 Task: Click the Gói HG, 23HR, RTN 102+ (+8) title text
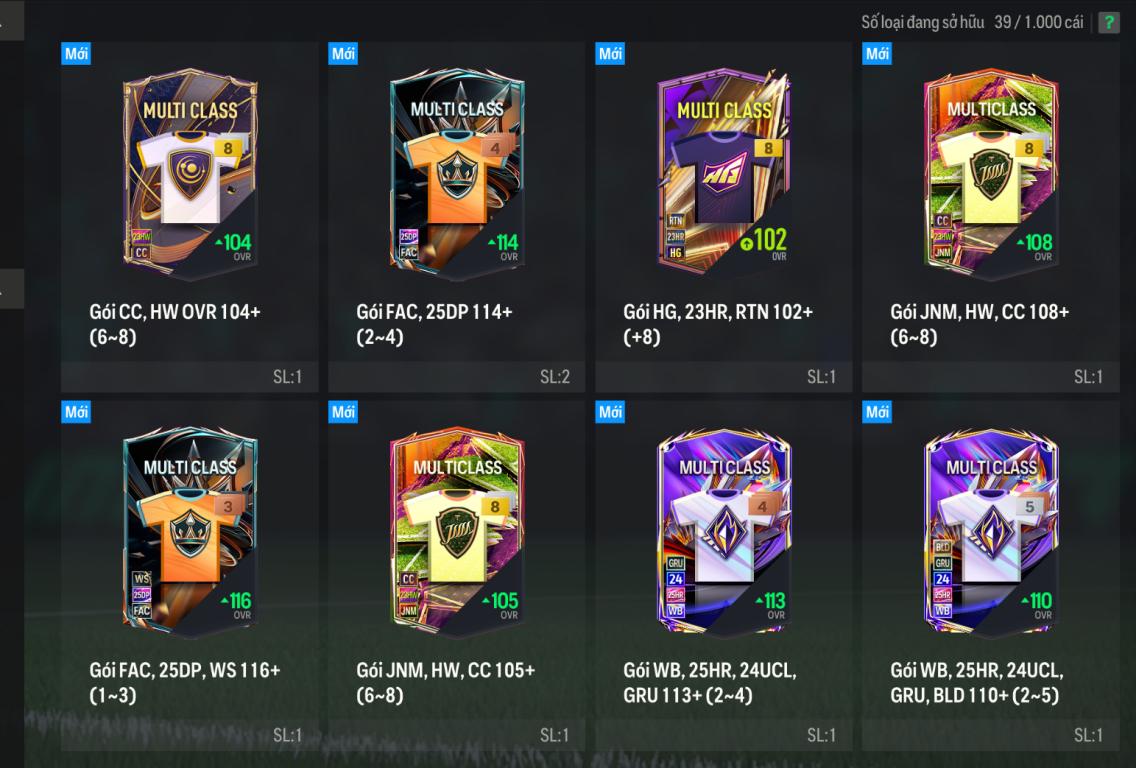coord(718,324)
